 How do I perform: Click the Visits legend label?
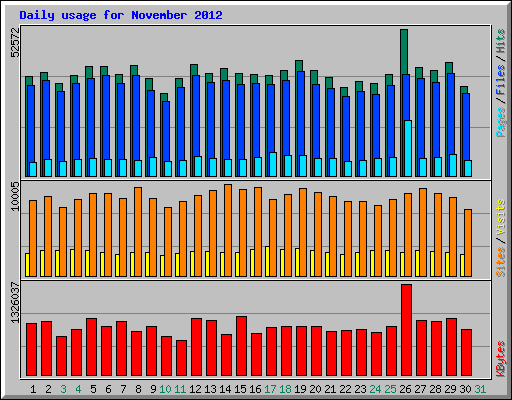pos(501,218)
